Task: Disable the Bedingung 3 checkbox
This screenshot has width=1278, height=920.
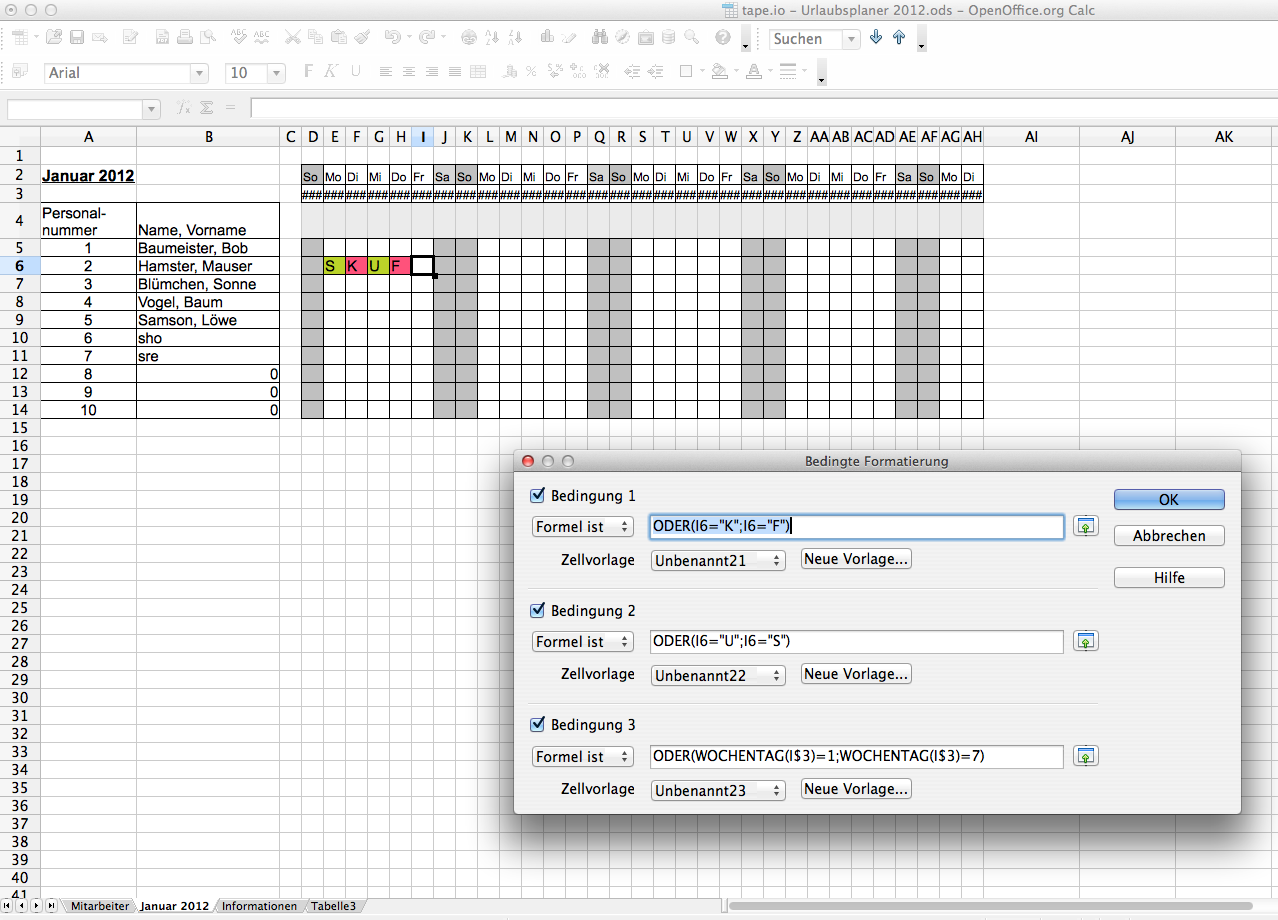Action: point(538,724)
